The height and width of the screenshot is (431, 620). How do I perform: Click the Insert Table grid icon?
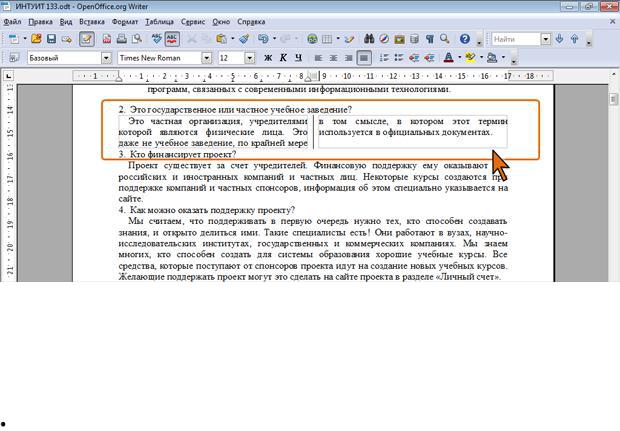327,39
